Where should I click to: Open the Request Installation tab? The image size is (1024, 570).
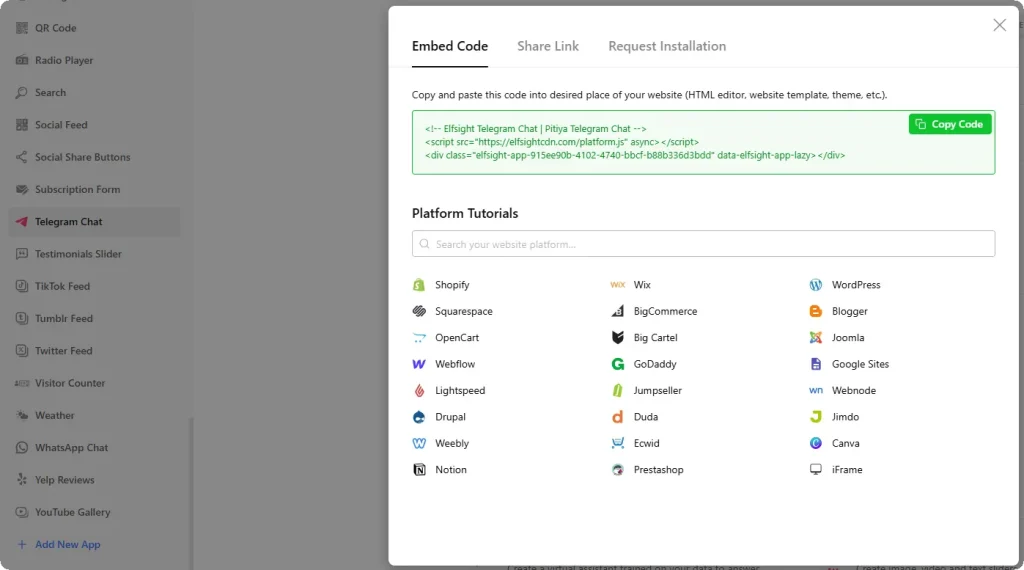(667, 46)
